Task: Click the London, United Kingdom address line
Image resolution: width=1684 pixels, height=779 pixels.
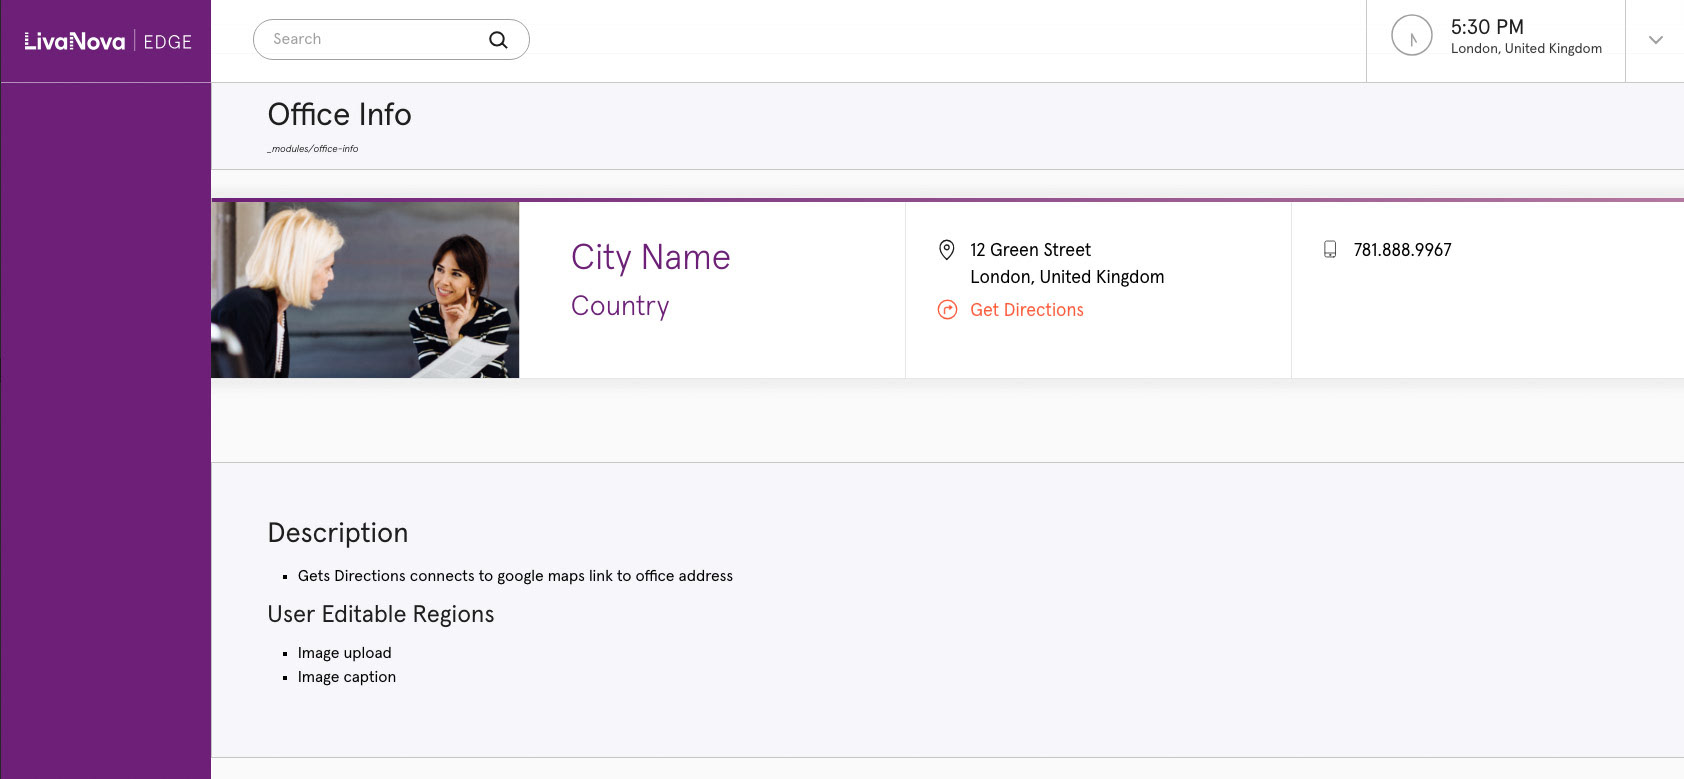Action: (x=1067, y=277)
